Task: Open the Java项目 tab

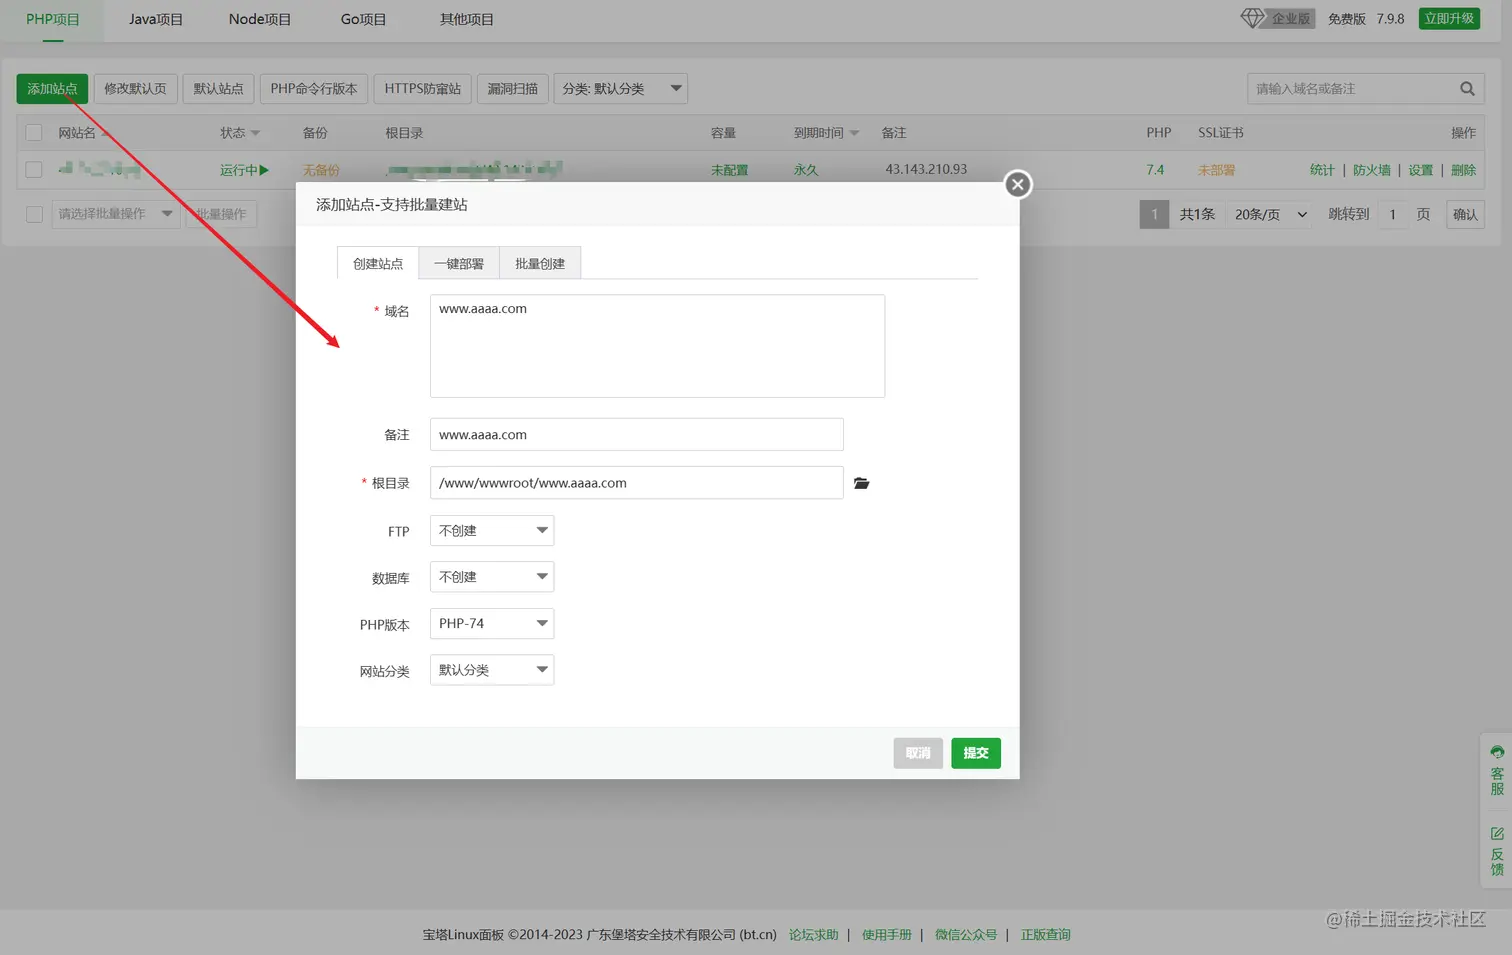Action: (x=156, y=19)
